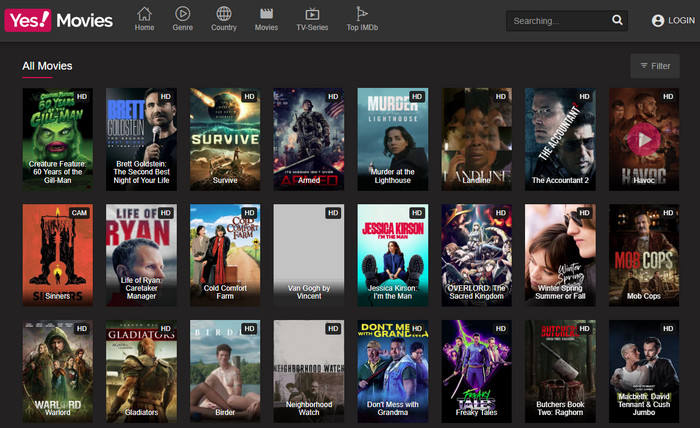
Task: Go to Home via house icon
Action: tap(144, 14)
